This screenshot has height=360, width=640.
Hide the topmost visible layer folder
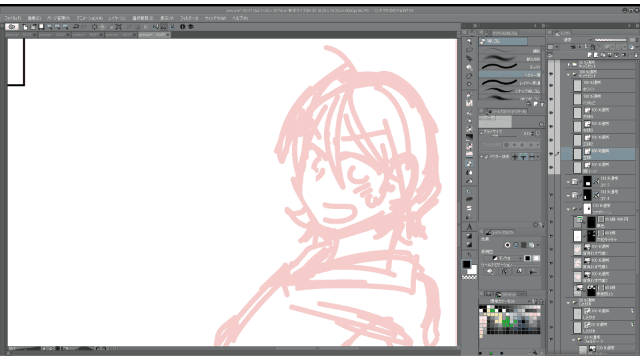551,74
